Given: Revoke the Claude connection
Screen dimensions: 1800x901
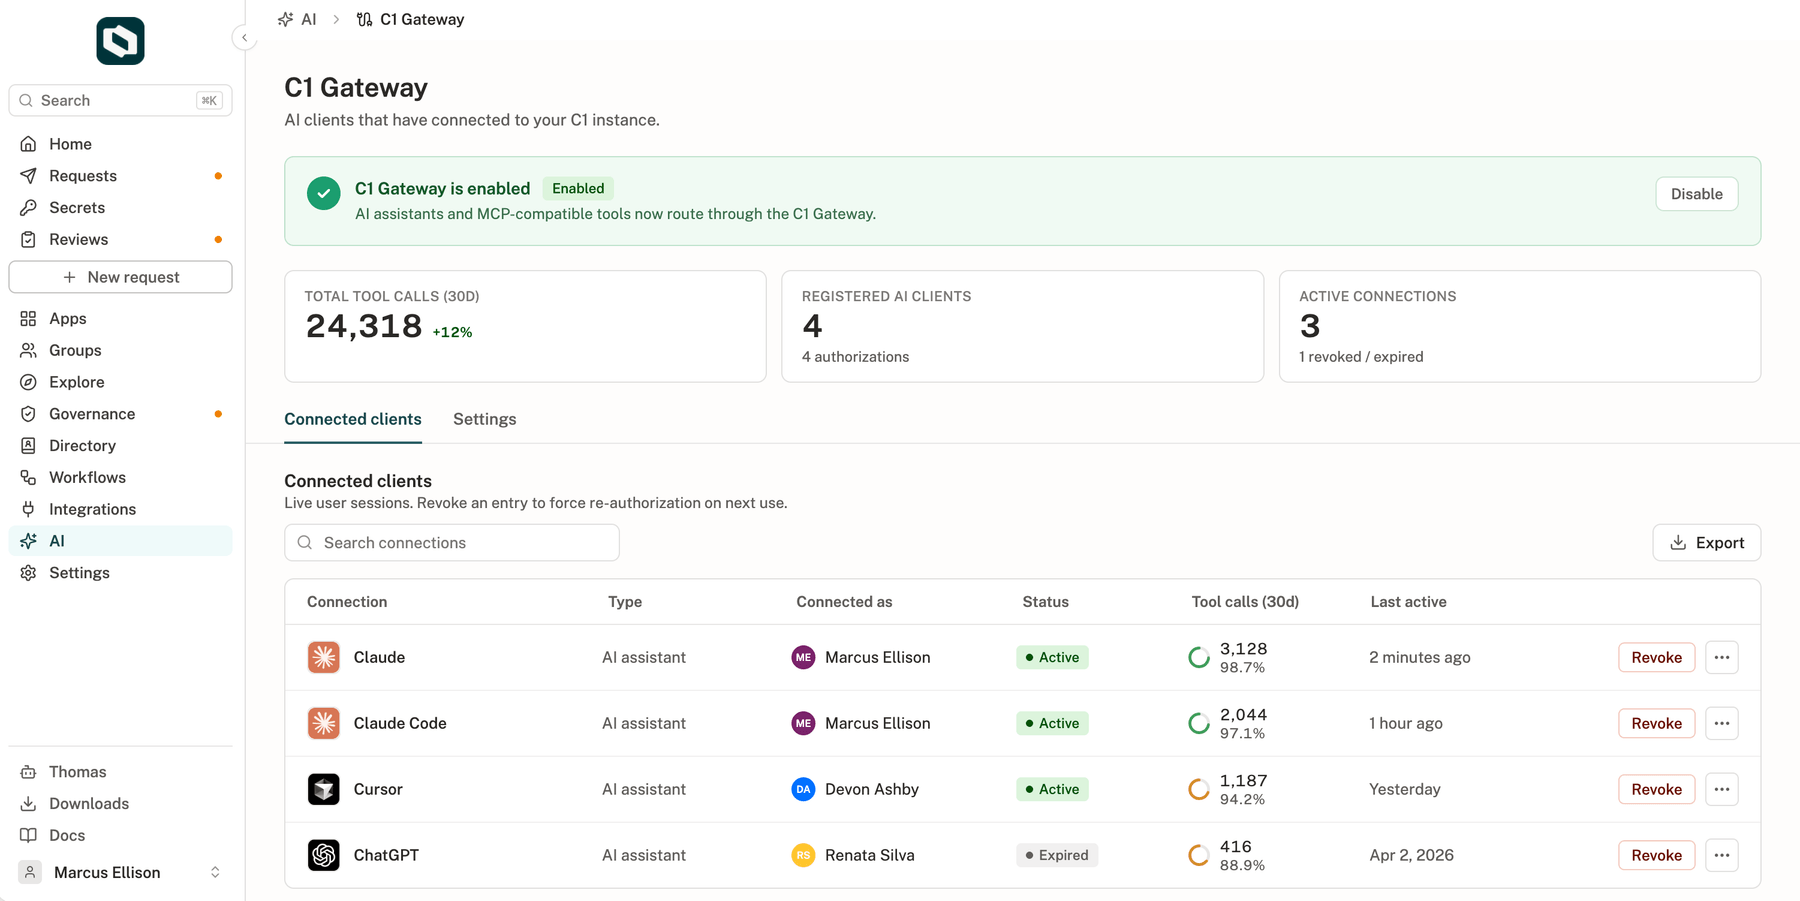Looking at the screenshot, I should [x=1657, y=658].
